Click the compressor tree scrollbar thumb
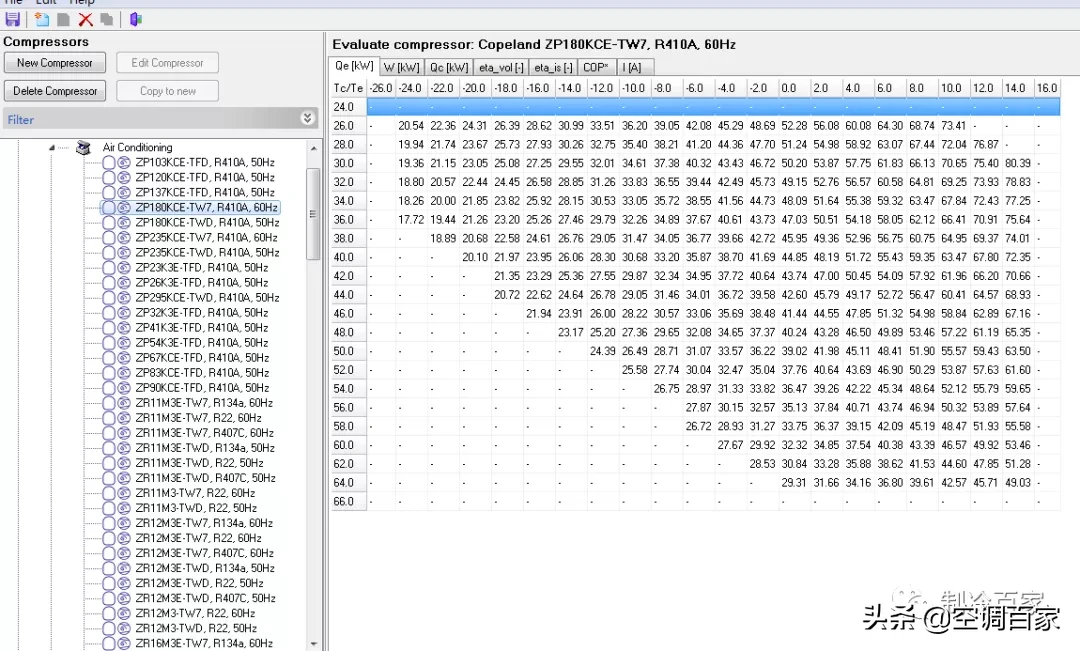This screenshot has height=651, width=1080. 313,214
